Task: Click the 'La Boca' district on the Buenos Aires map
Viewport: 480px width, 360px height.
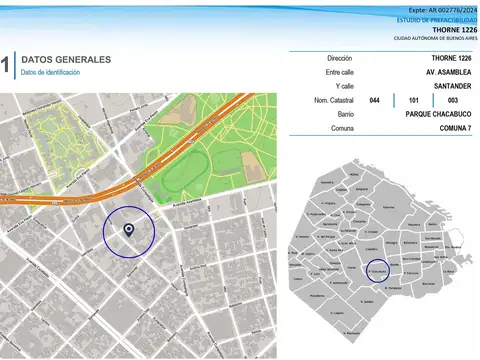Action: [448, 271]
